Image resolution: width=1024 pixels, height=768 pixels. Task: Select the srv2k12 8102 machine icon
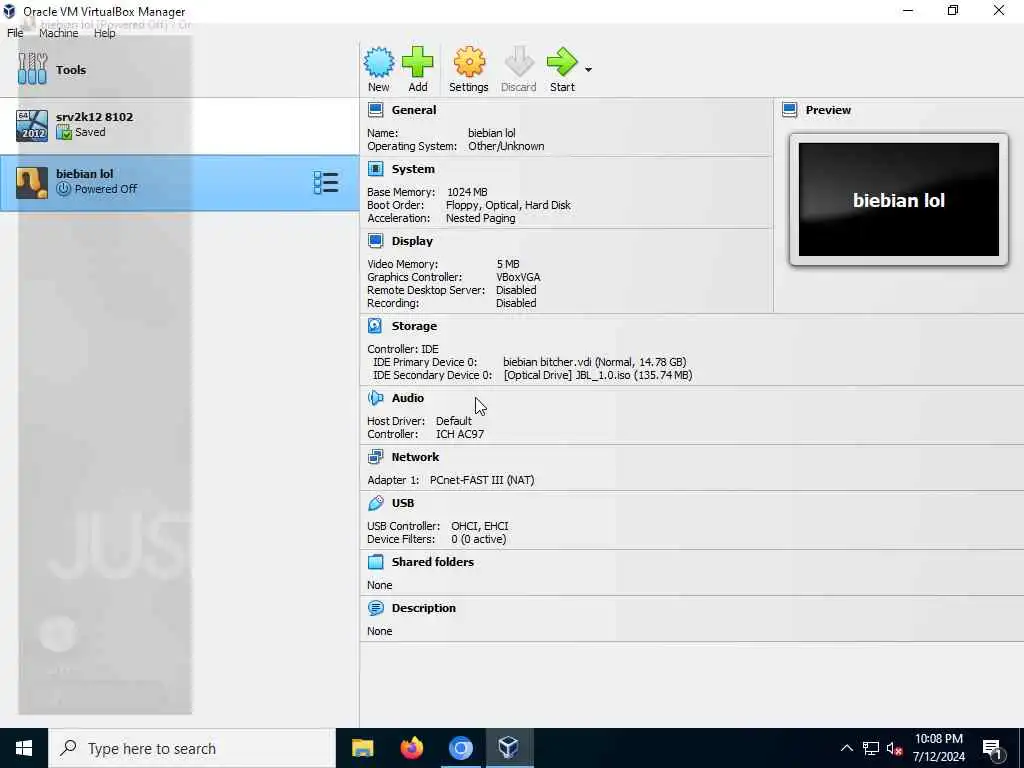click(32, 125)
